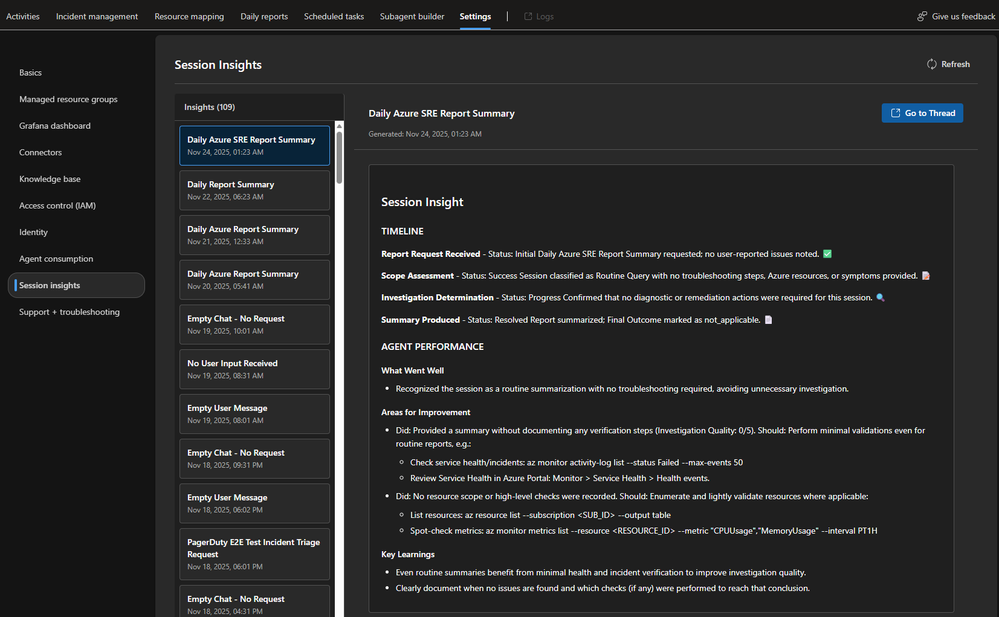
Task: Switch to Subagent builder tab
Action: (x=412, y=17)
